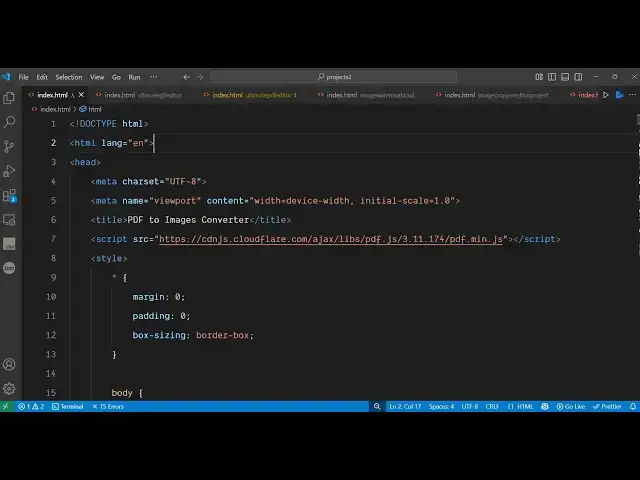Screen dimensions: 640x480
Task: Open the Selection menu
Action: tap(69, 77)
